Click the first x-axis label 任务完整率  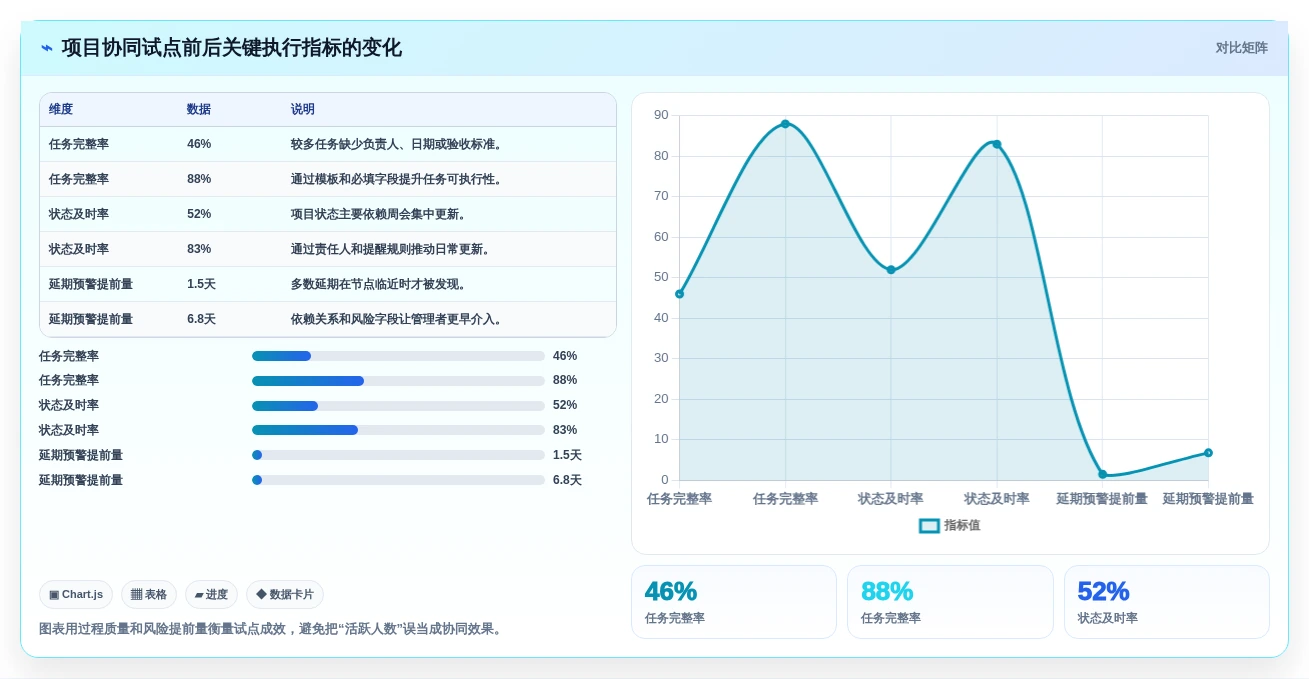coord(680,498)
